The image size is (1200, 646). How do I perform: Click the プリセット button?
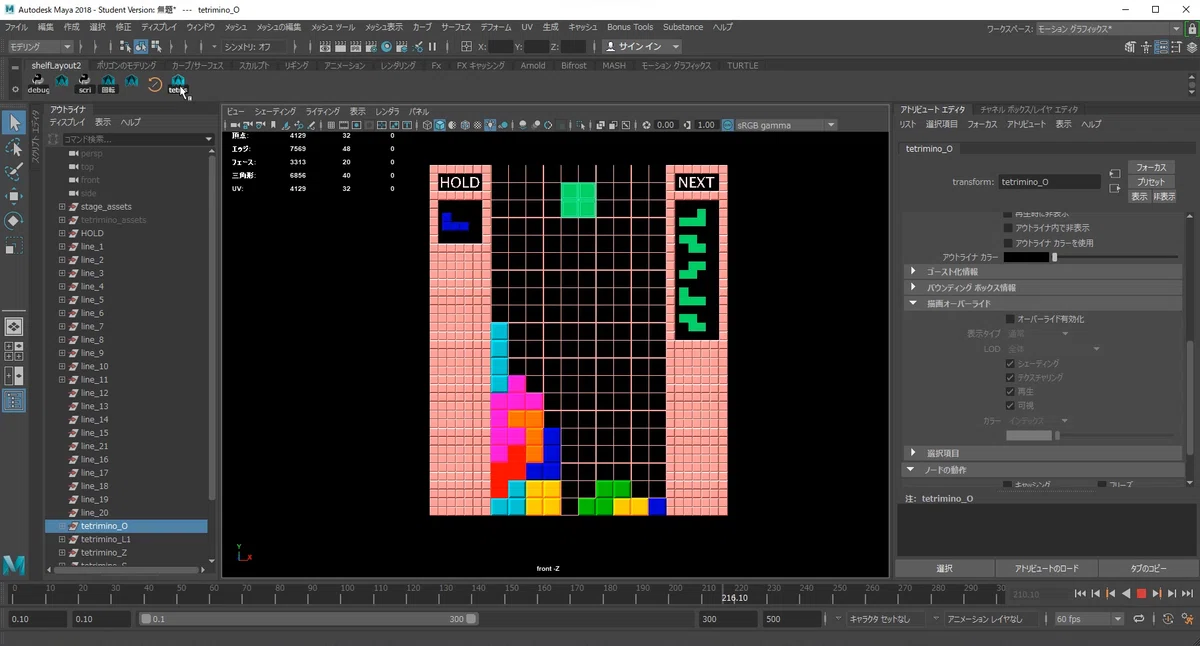coord(1152,182)
